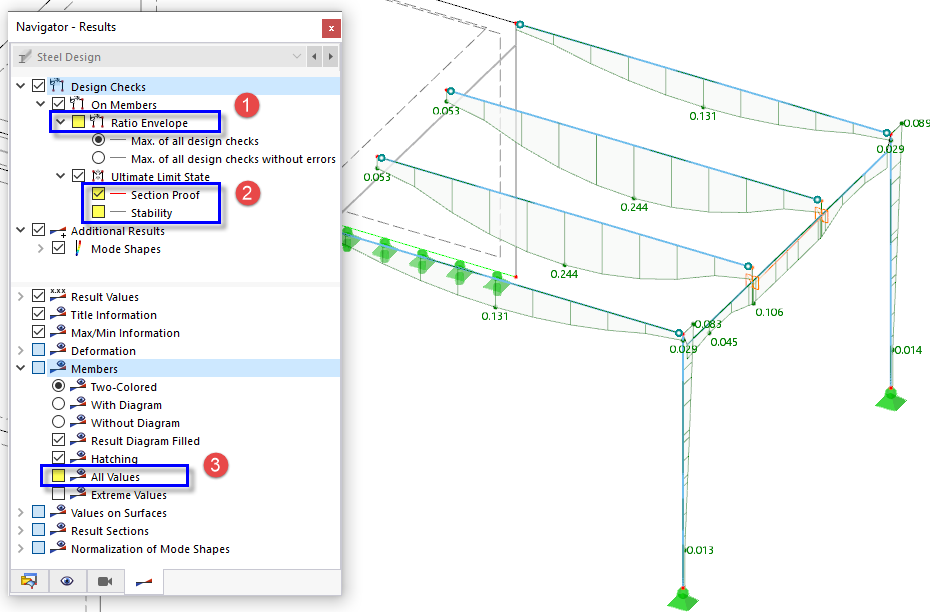
Task: Go to previous navigator category arrow
Action: click(x=314, y=57)
